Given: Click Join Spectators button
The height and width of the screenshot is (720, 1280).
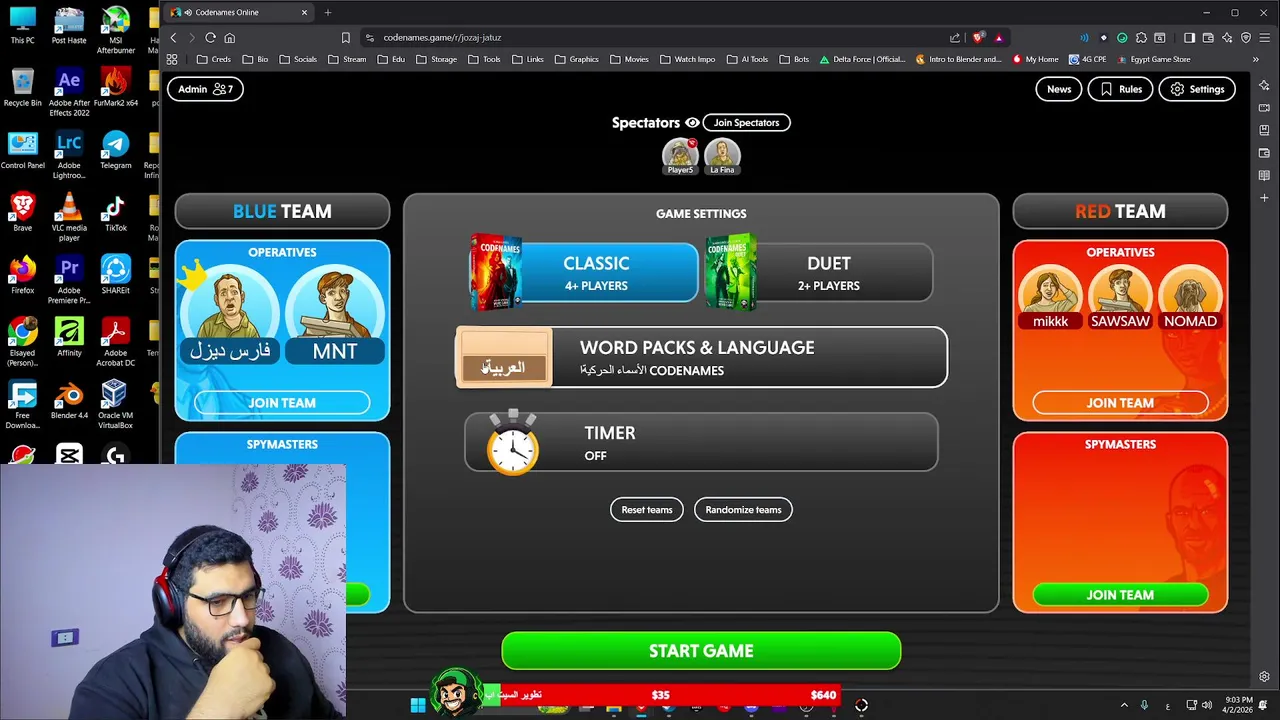Looking at the screenshot, I should (x=746, y=122).
